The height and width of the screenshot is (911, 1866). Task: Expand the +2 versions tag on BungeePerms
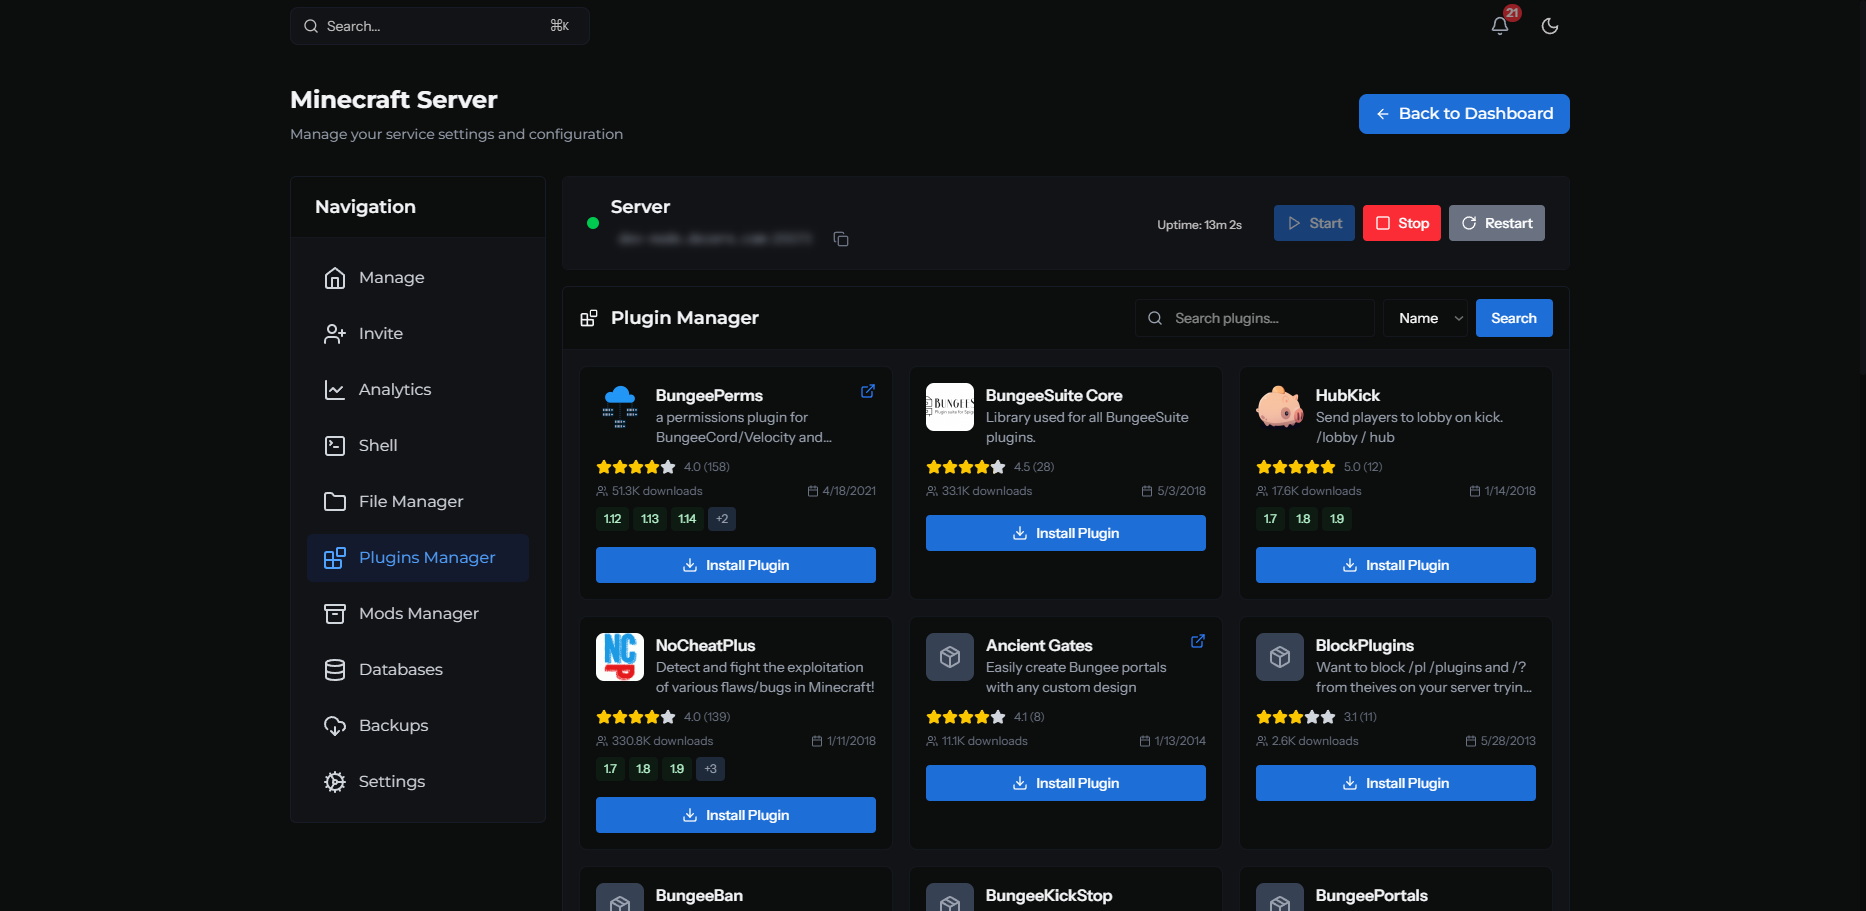click(722, 519)
